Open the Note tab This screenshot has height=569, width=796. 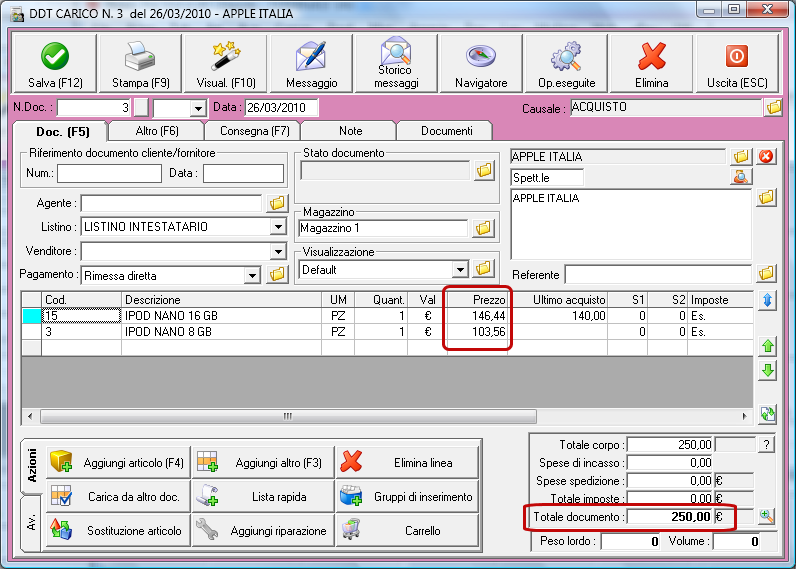(x=350, y=131)
